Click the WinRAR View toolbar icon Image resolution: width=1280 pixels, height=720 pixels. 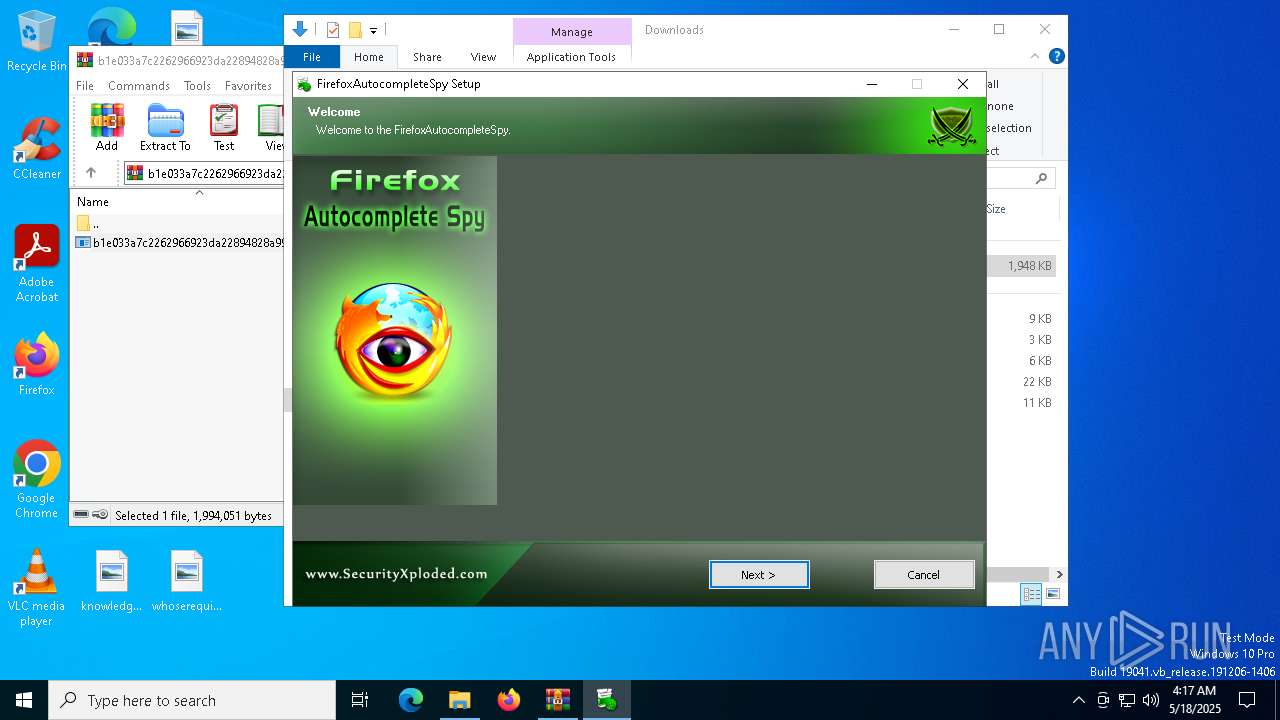271,127
